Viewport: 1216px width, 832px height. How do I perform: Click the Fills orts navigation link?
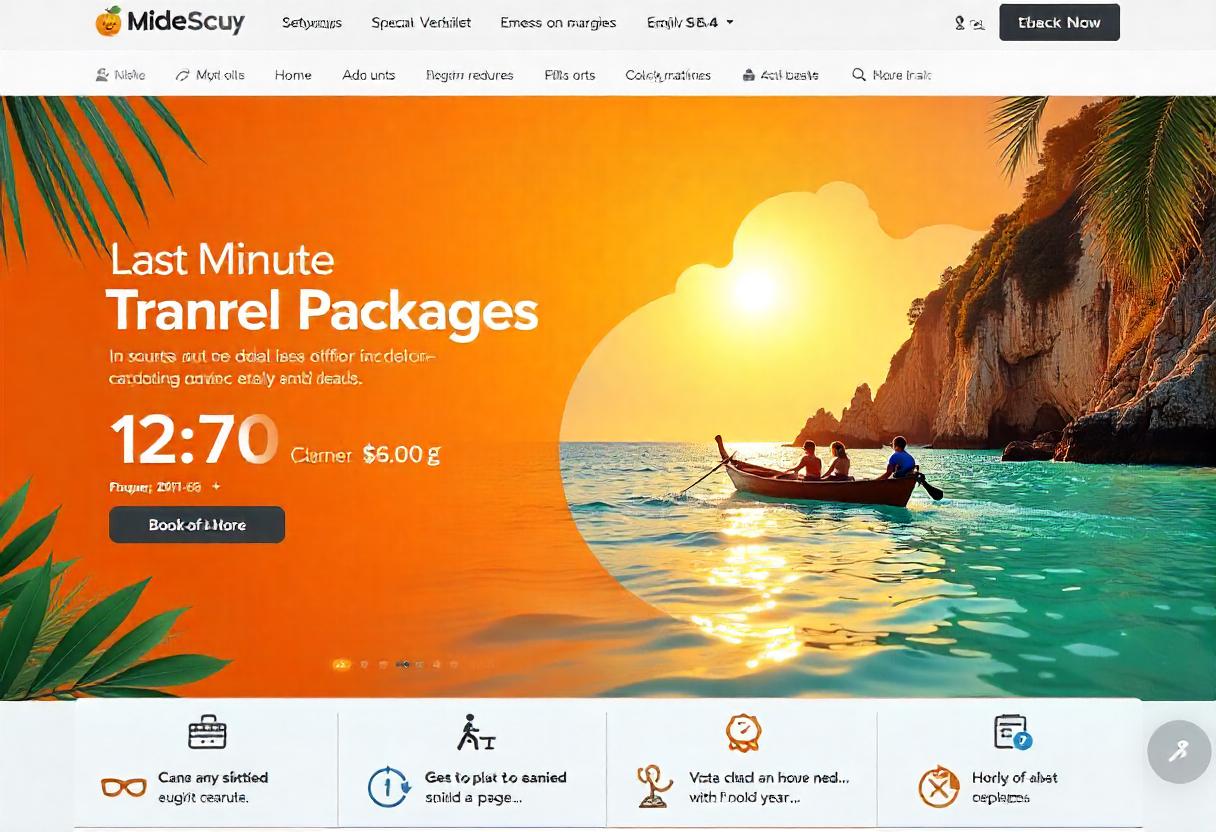[570, 75]
